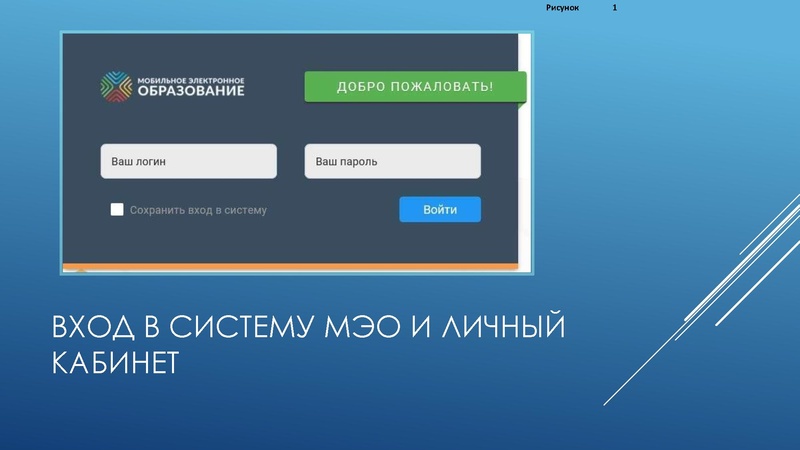Click the 'Ваш логин' input field
Viewport: 800px width, 450px height.
point(189,161)
